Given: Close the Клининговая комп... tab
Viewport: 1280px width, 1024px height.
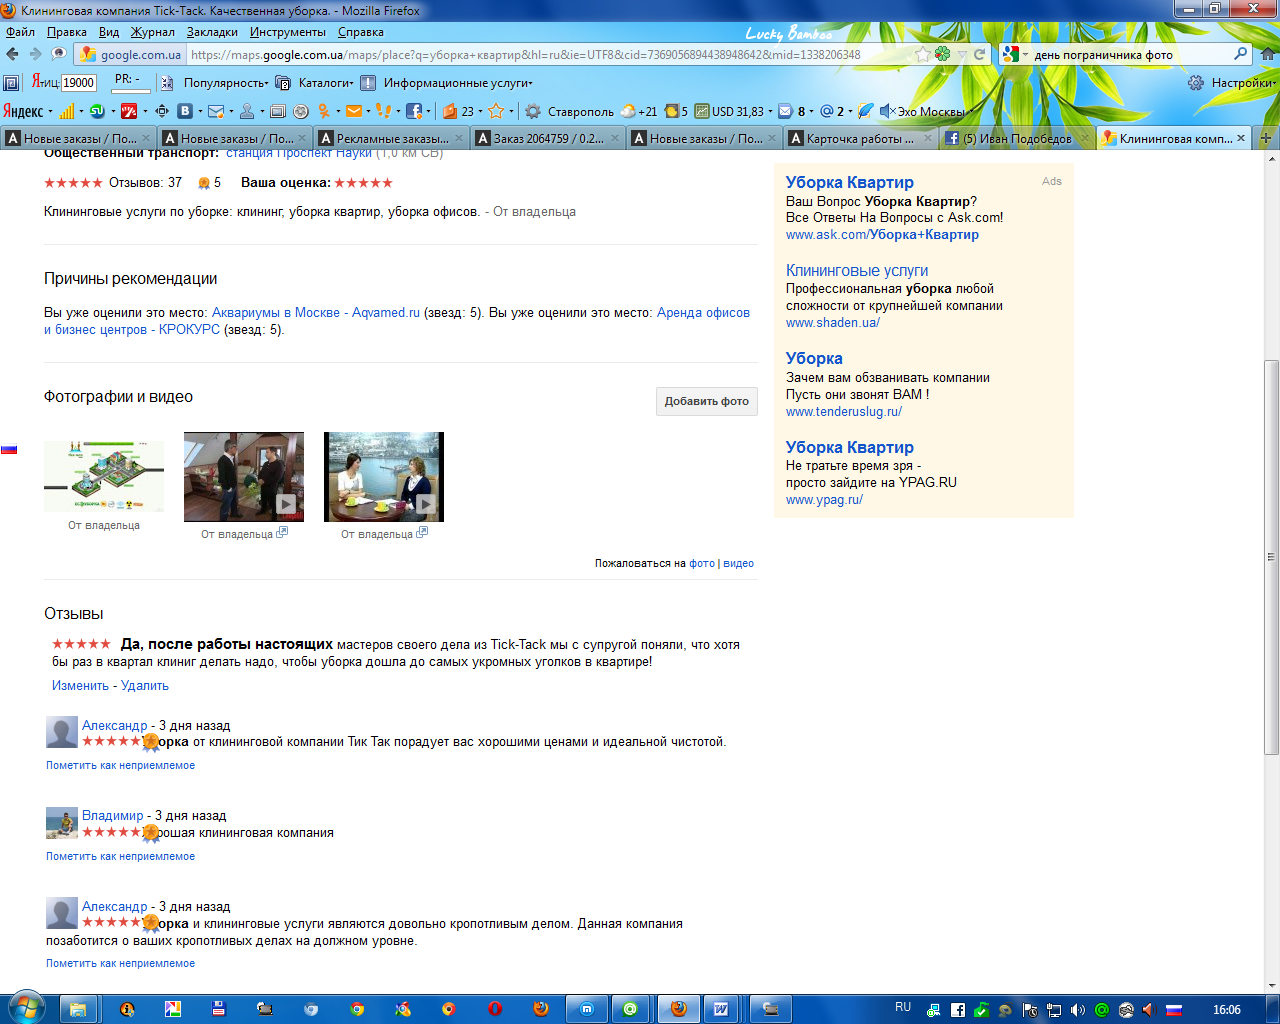Looking at the screenshot, I should (x=1241, y=138).
